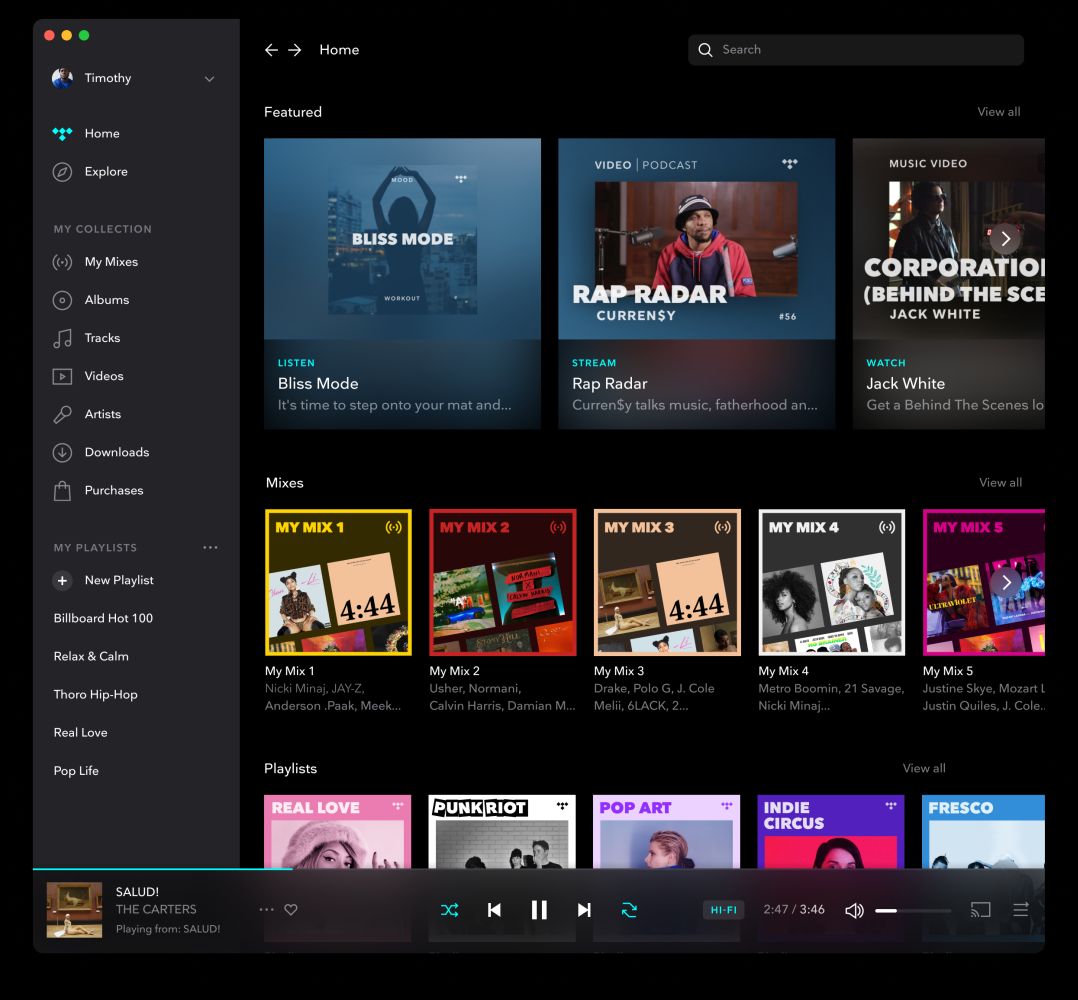
Task: Click the plus icon for New Playlist
Action: pos(62,581)
